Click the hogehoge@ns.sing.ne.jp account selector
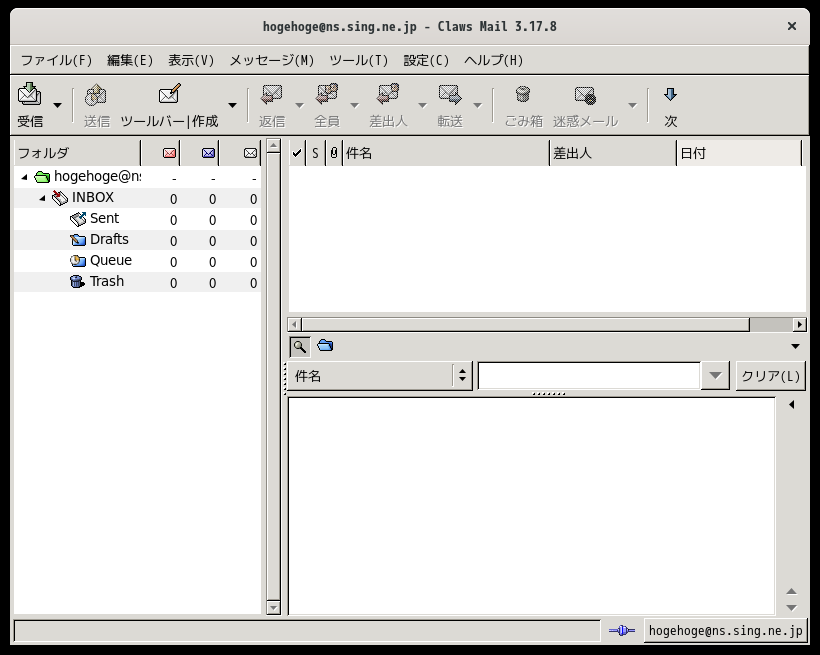 725,631
